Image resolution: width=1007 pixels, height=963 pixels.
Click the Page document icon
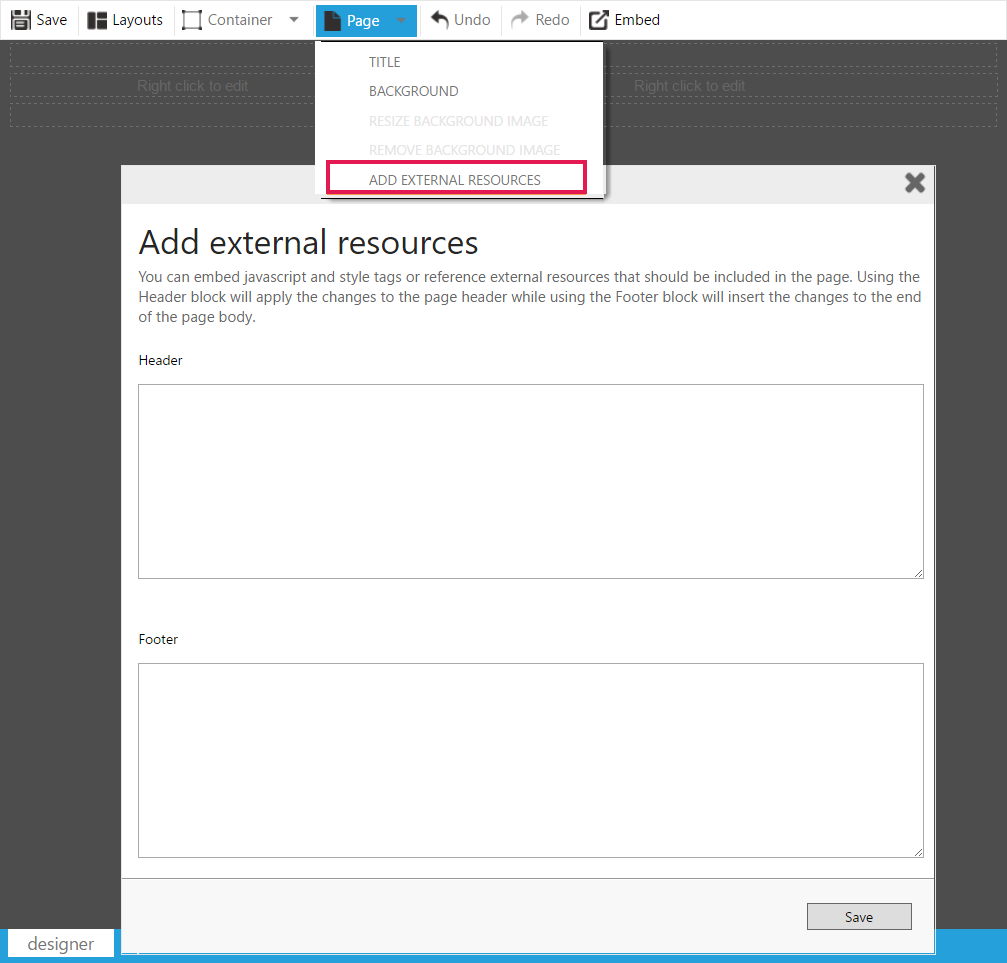pos(332,21)
